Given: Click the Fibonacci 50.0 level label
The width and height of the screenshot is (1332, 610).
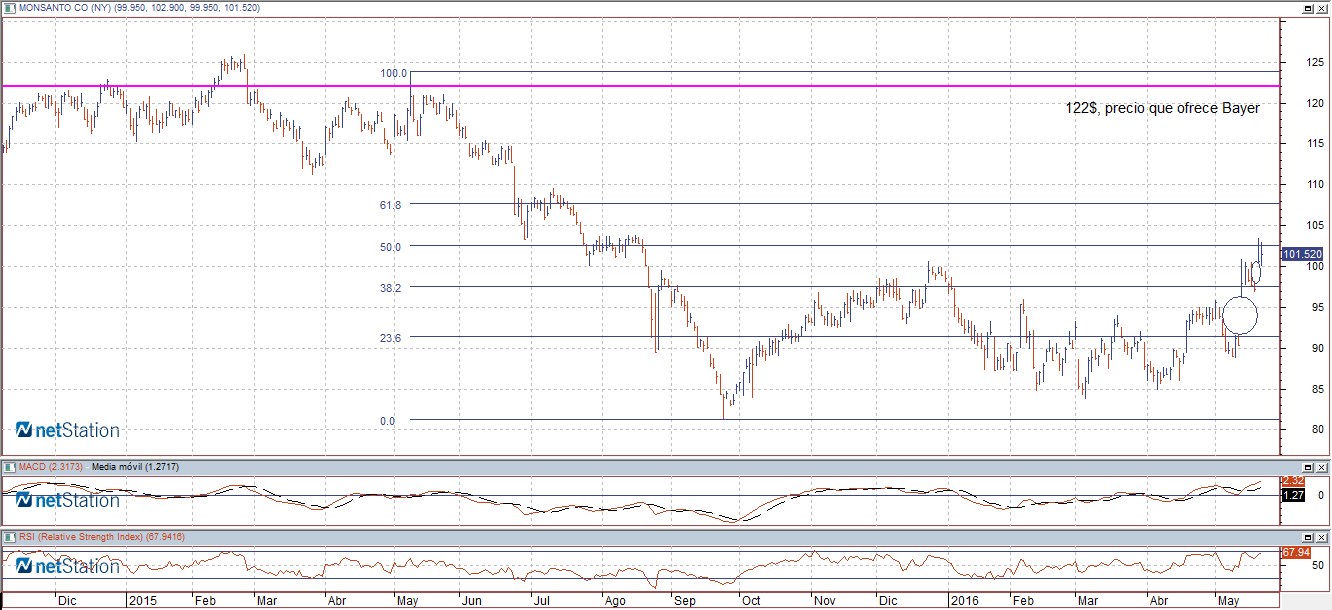Looking at the screenshot, I should pyautogui.click(x=390, y=246).
